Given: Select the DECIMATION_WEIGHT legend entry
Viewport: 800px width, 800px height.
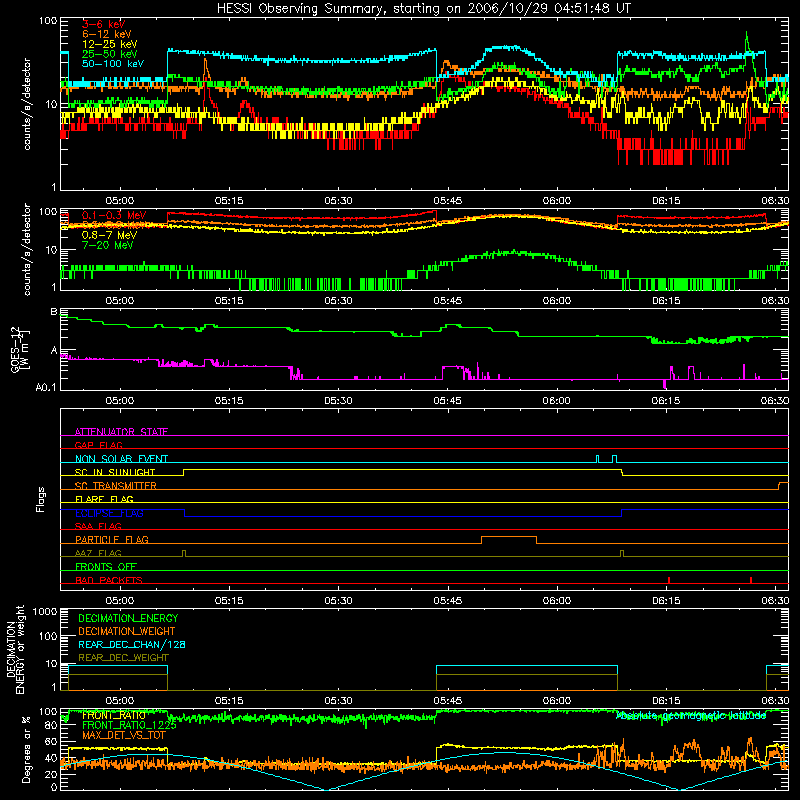Looking at the screenshot, I should 127,631.
